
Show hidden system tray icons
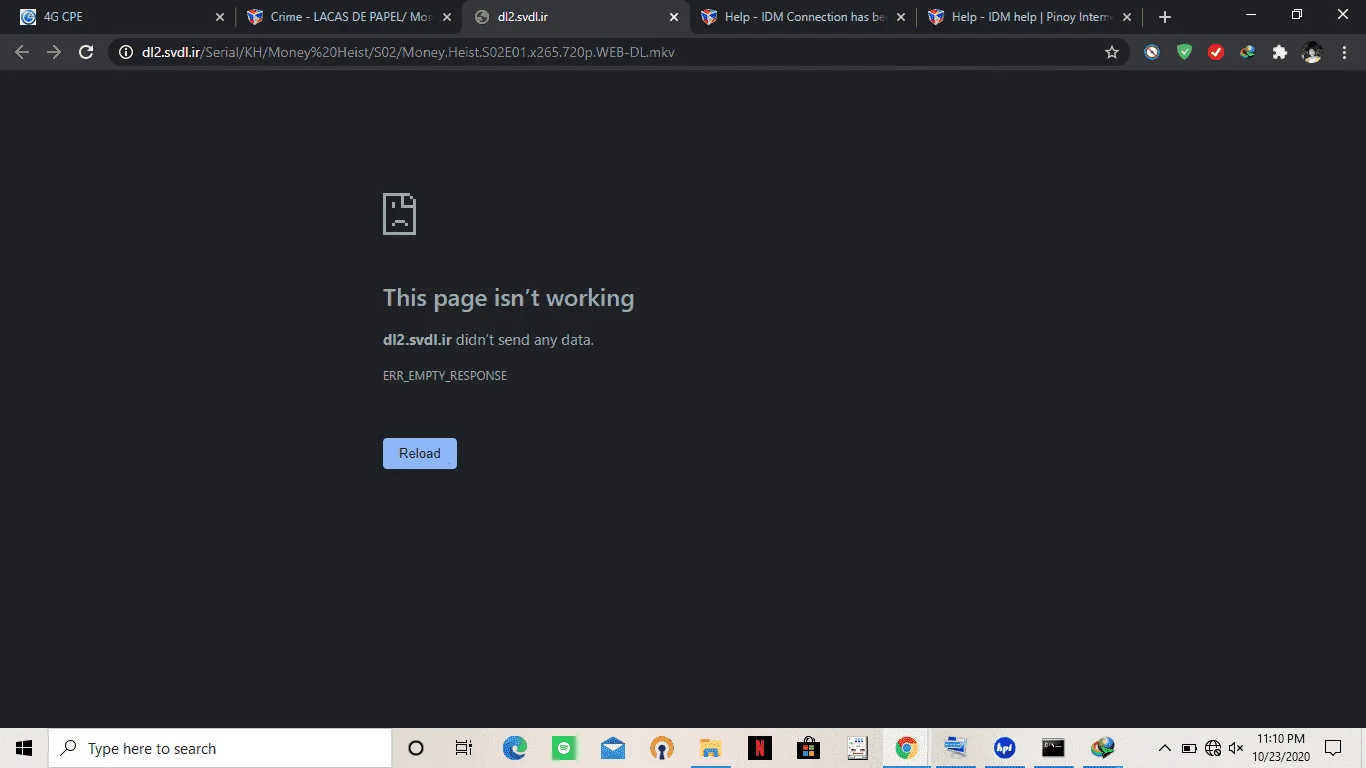[1164, 748]
